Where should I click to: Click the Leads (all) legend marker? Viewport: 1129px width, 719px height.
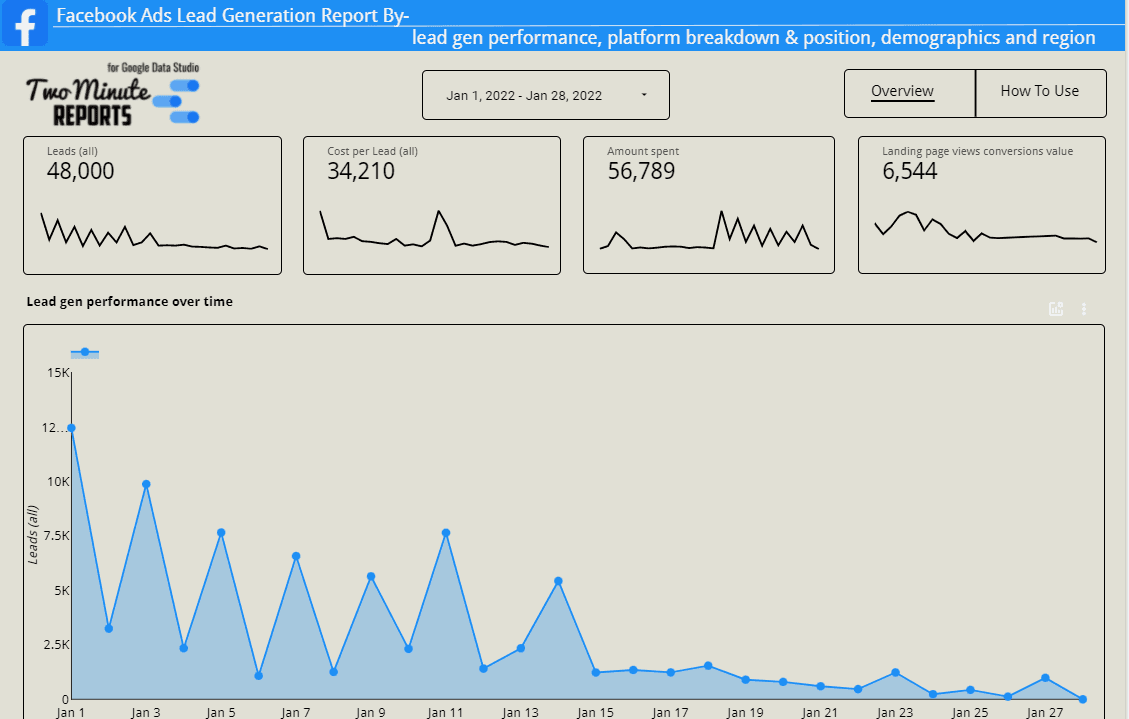(85, 353)
